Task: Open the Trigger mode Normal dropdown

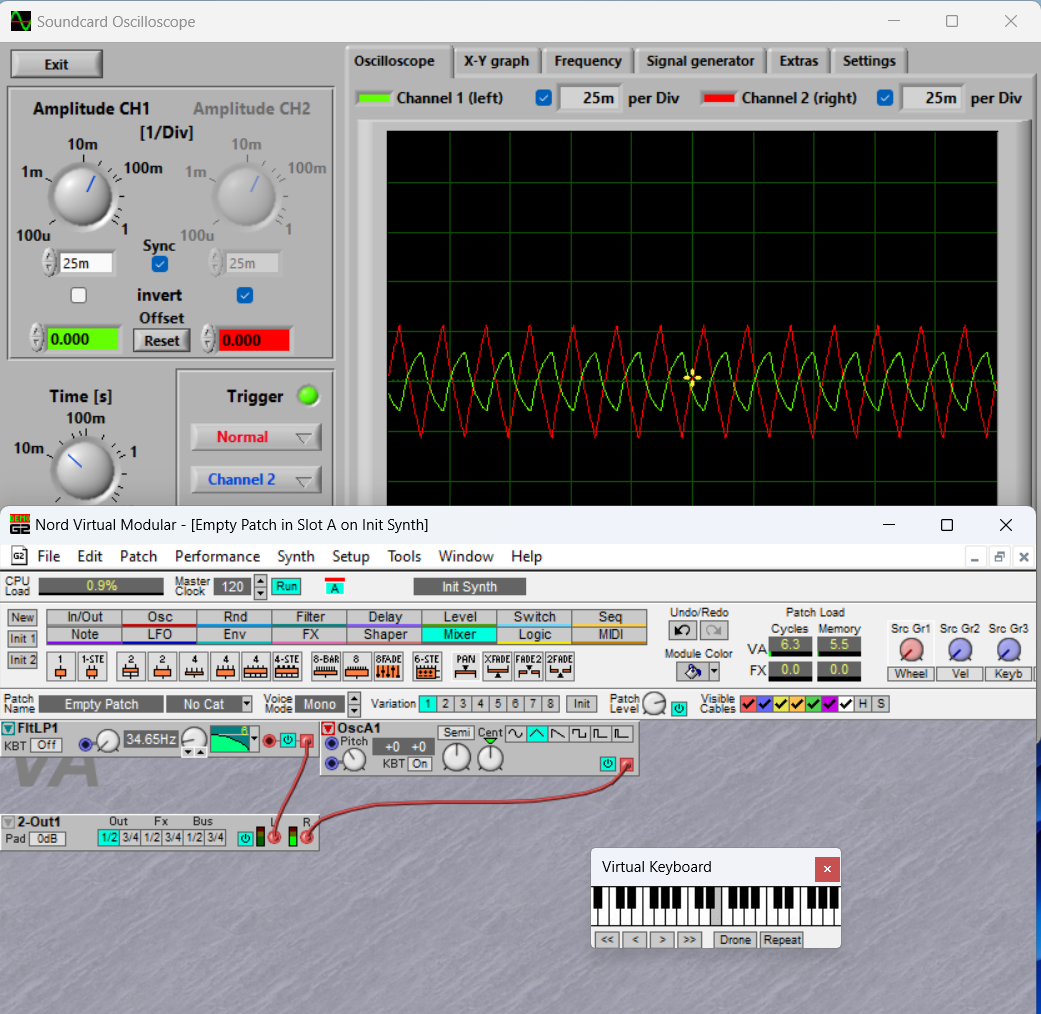Action: tap(256, 437)
